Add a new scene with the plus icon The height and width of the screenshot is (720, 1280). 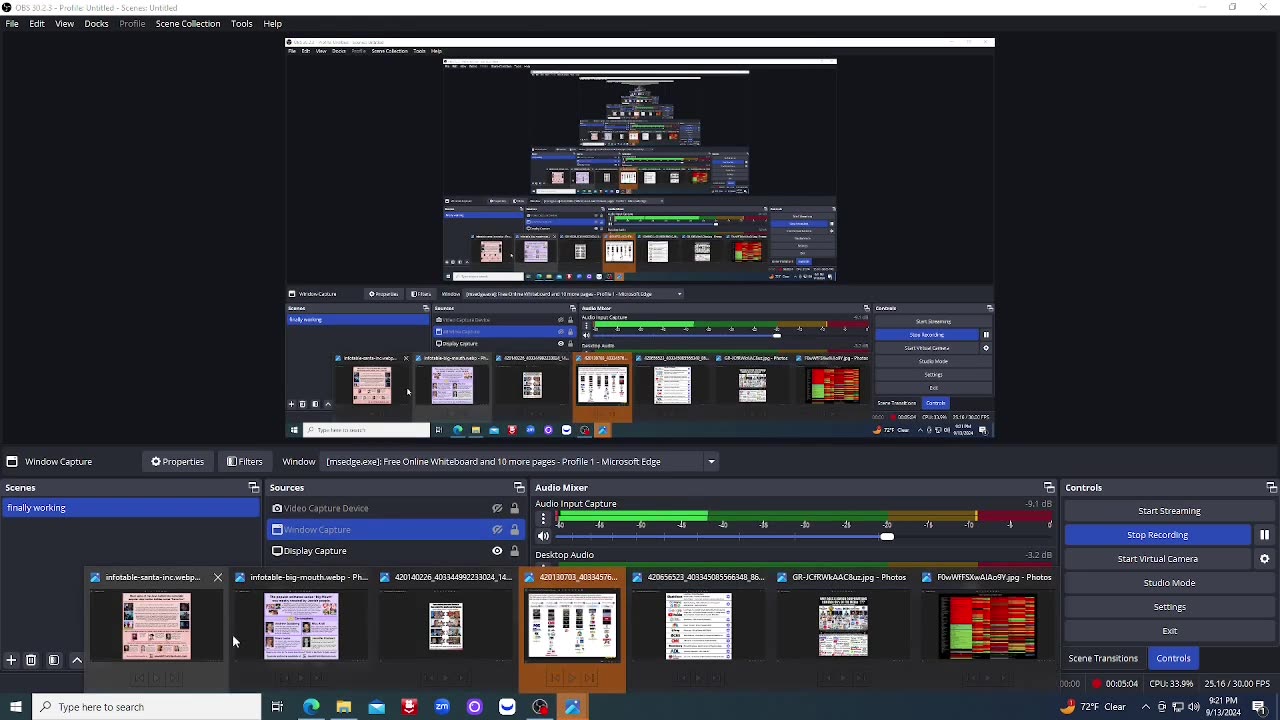(x=11, y=660)
